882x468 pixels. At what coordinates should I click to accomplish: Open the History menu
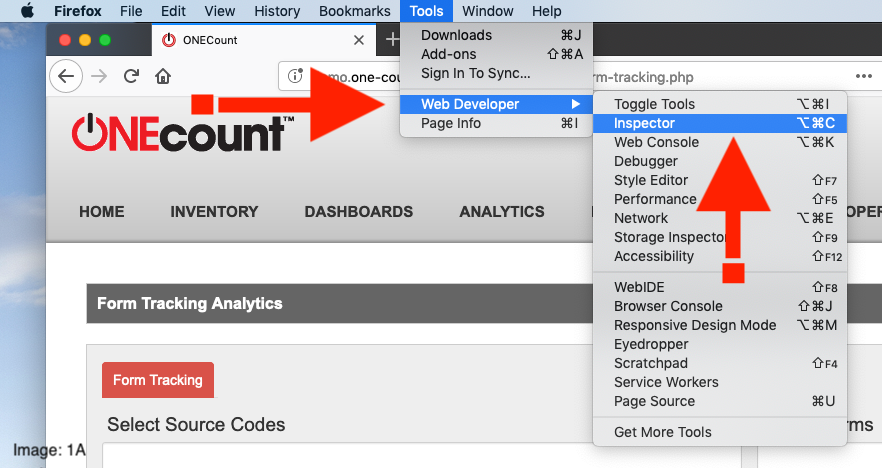(x=277, y=11)
